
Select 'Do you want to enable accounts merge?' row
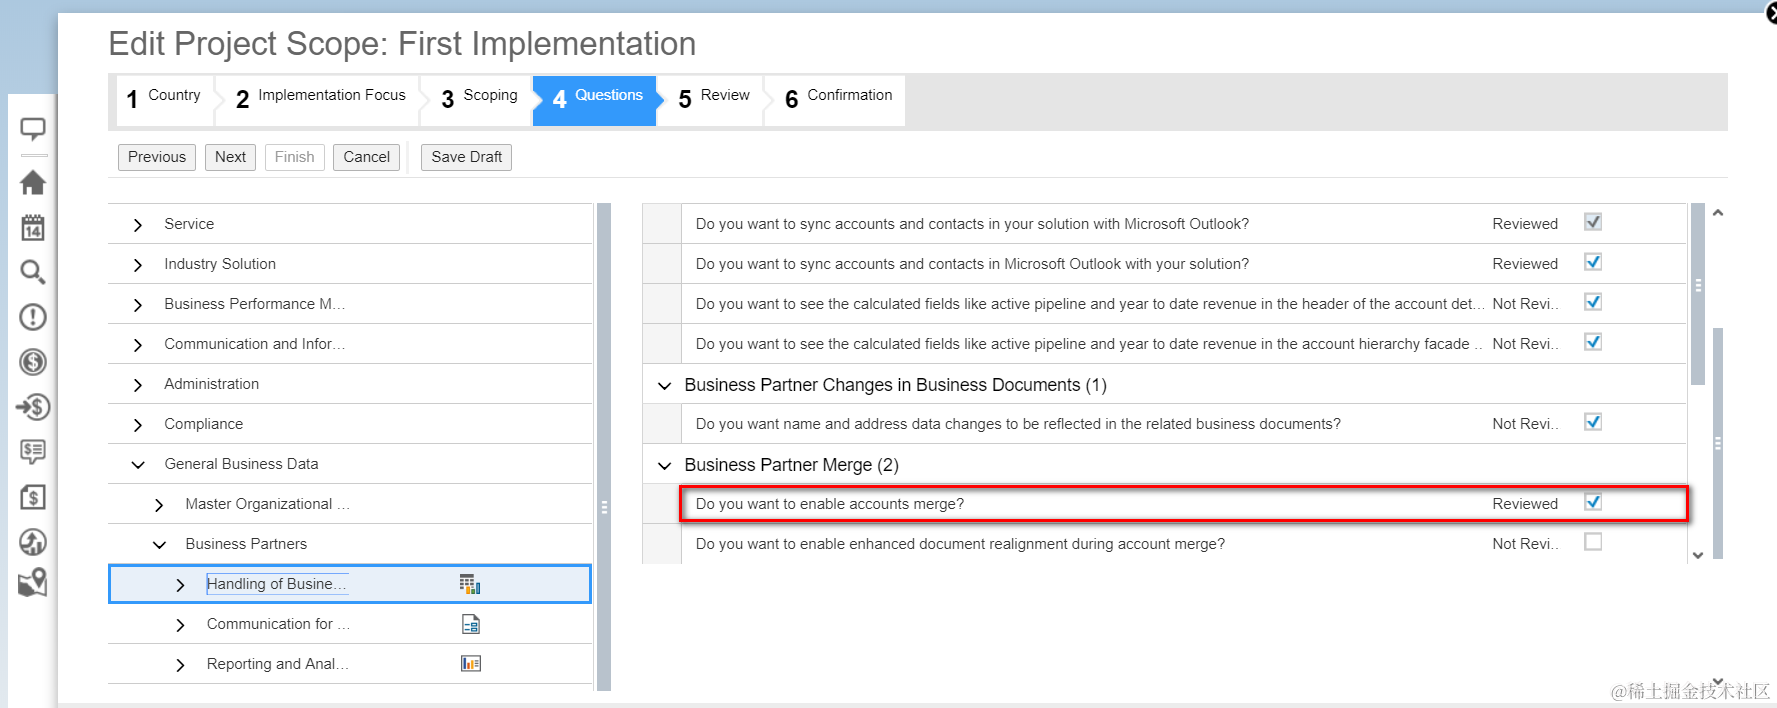tap(1184, 504)
